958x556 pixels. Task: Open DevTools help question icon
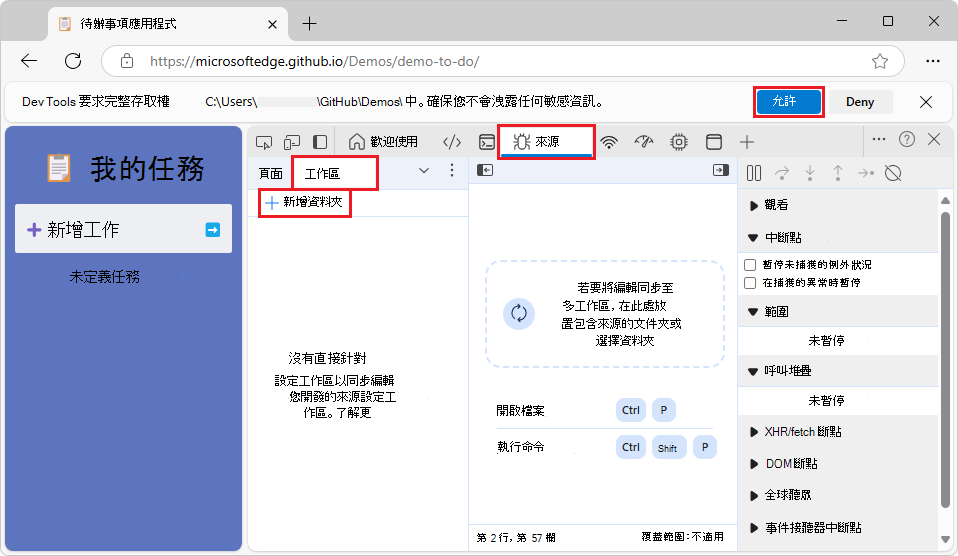(x=907, y=139)
